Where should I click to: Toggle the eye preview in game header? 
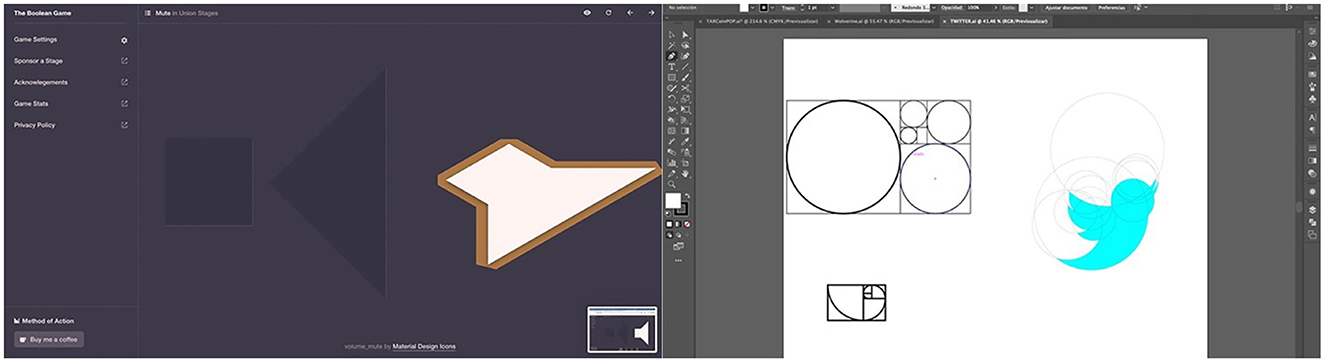point(587,13)
